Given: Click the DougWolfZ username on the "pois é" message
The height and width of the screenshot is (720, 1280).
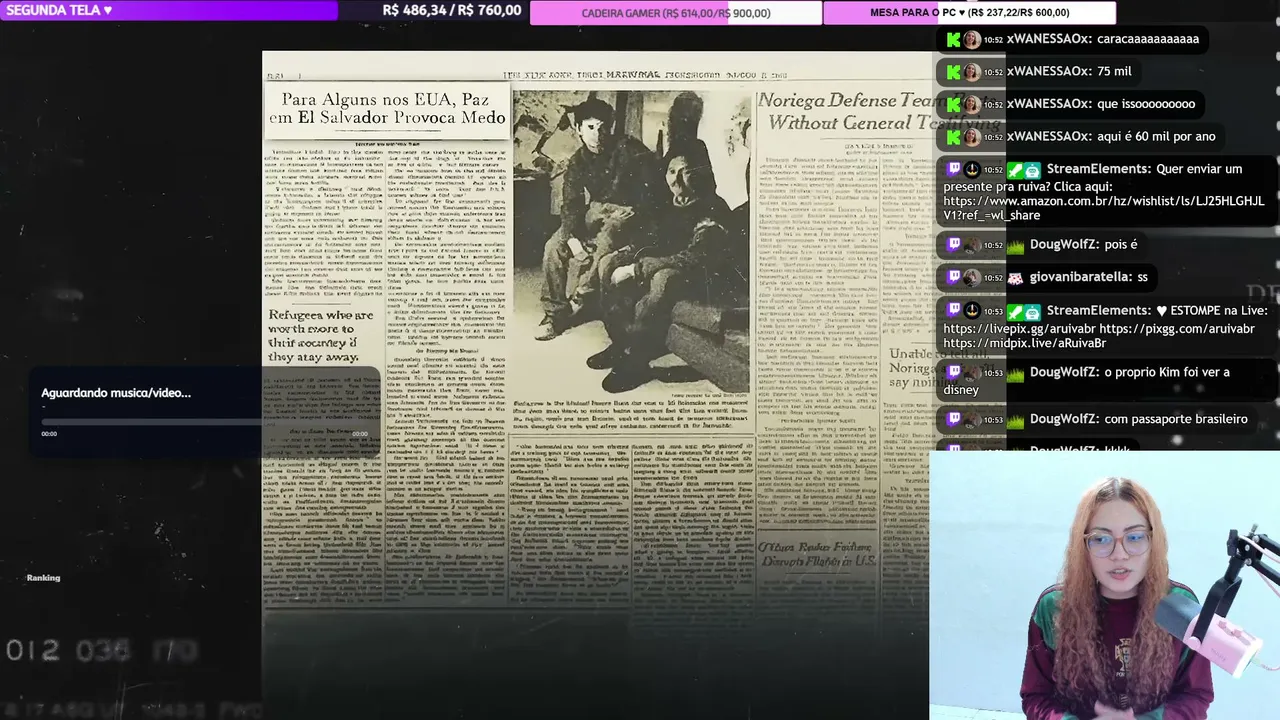Looking at the screenshot, I should (1064, 245).
